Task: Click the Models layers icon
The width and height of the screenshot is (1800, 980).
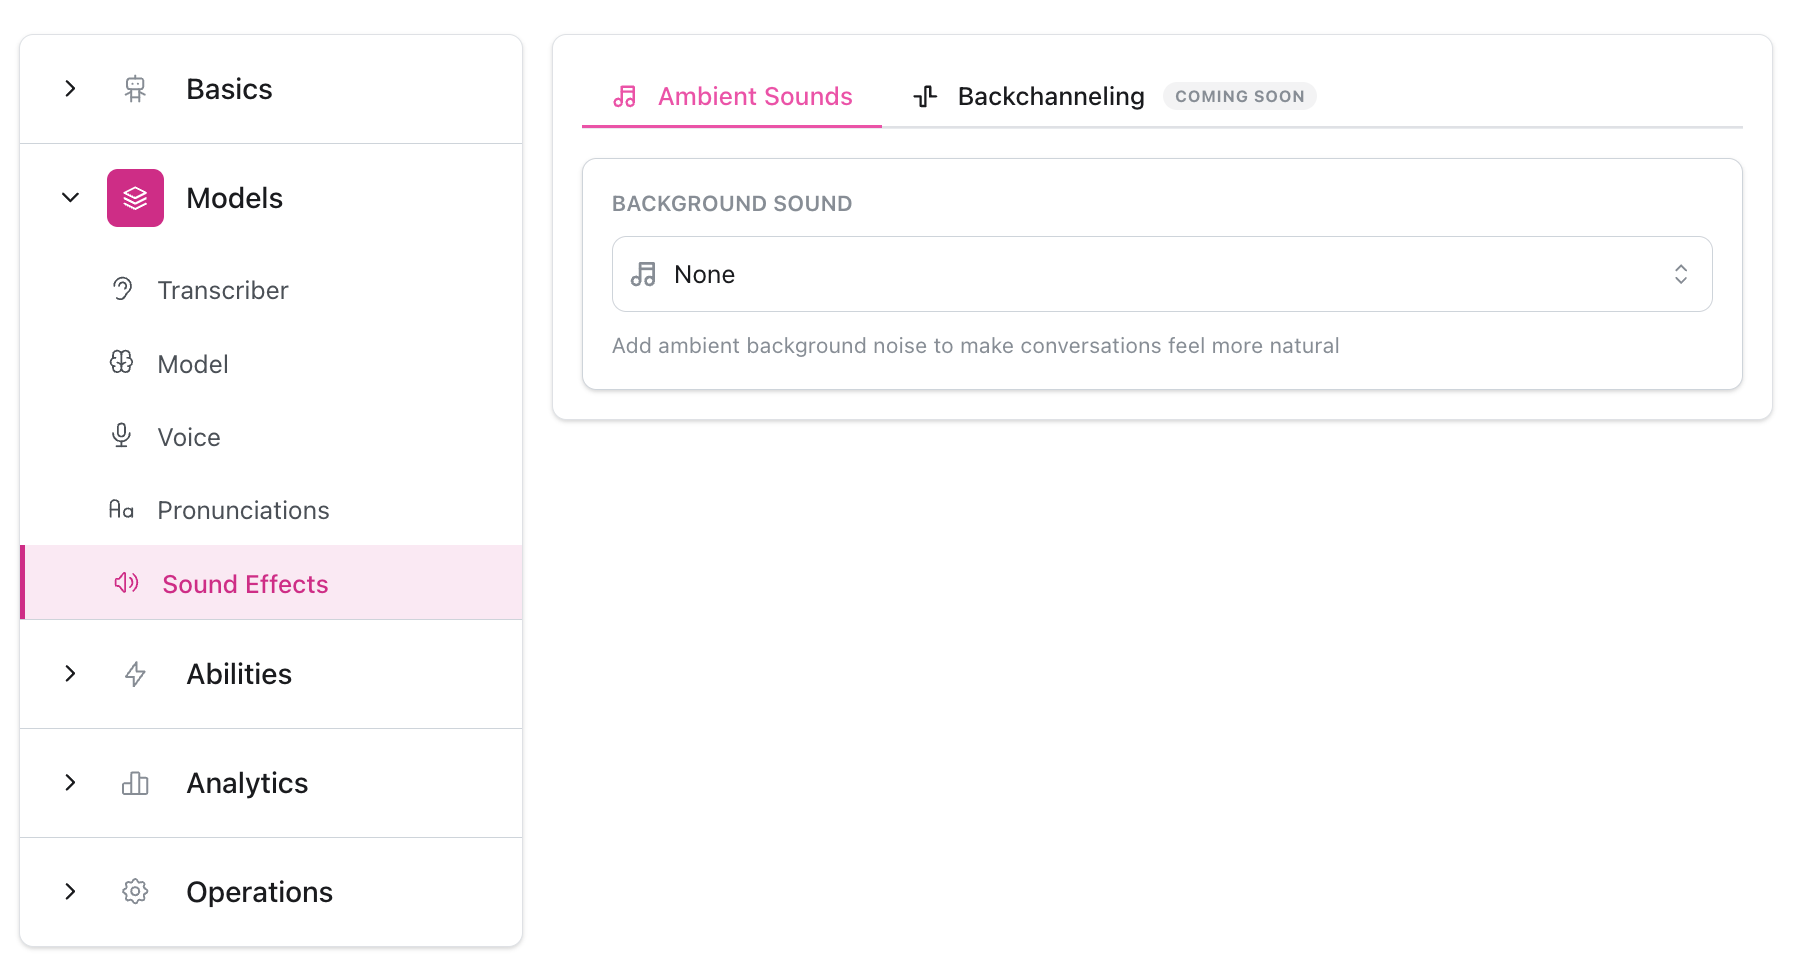Action: [135, 197]
